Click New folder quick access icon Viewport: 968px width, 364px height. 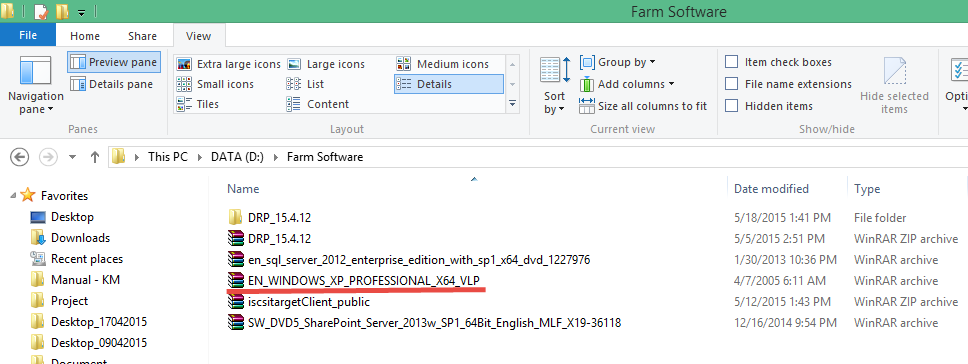pyautogui.click(x=62, y=11)
